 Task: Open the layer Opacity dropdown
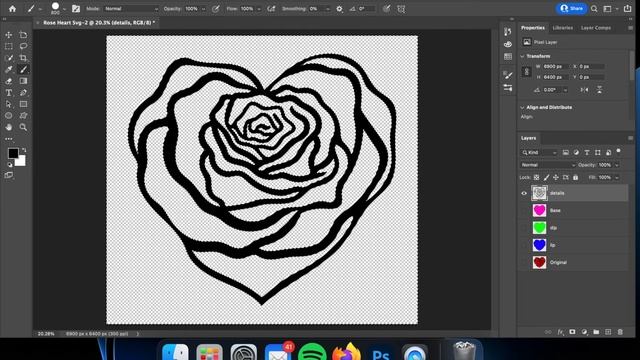click(617, 165)
